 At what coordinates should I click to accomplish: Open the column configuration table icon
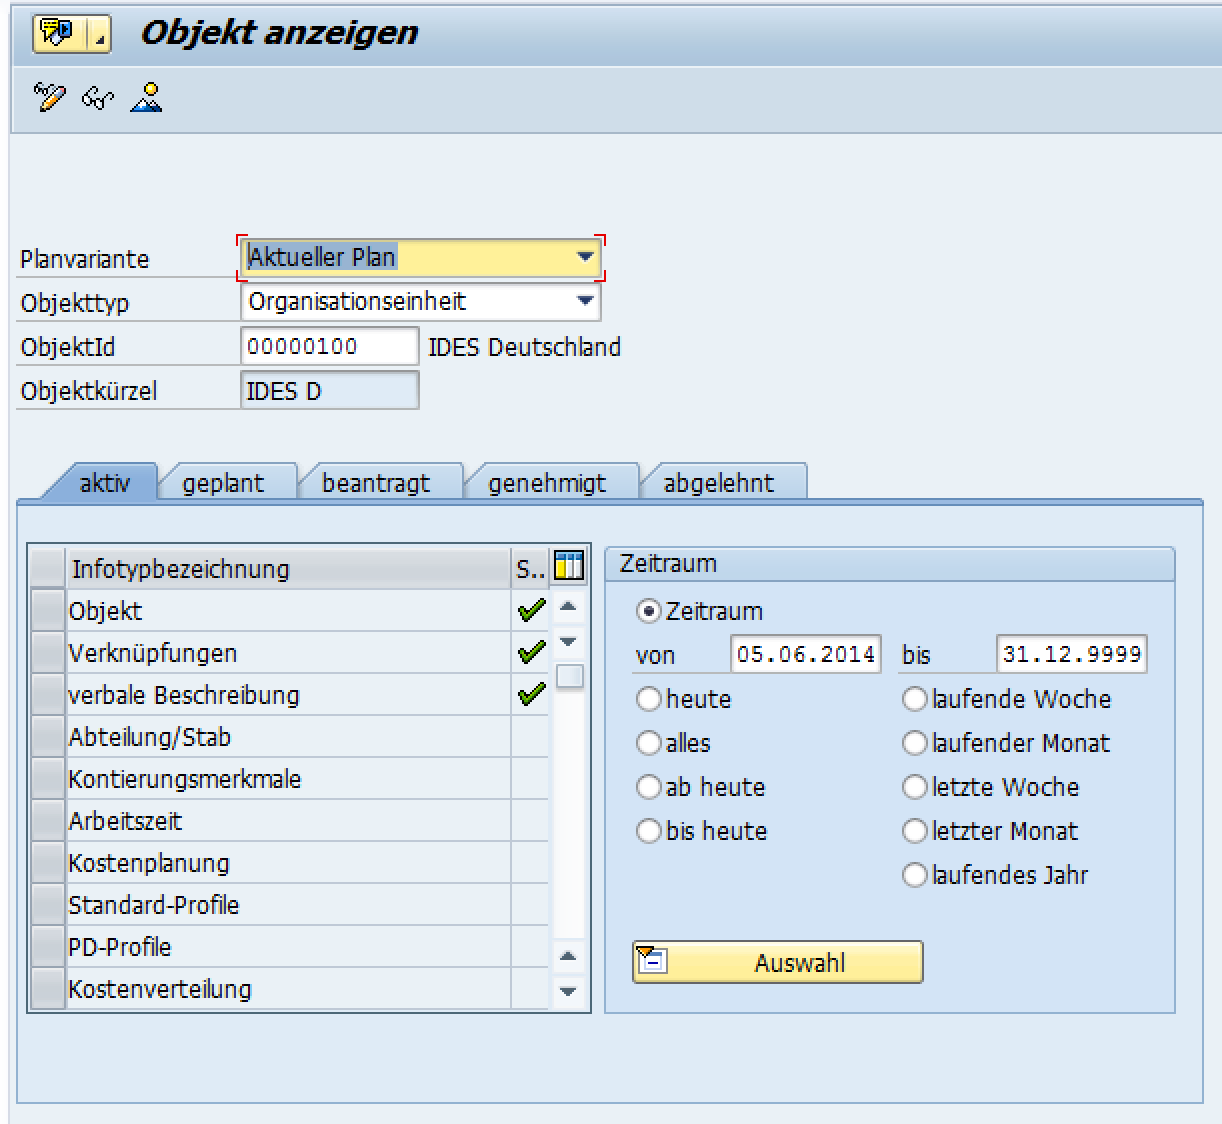568,567
